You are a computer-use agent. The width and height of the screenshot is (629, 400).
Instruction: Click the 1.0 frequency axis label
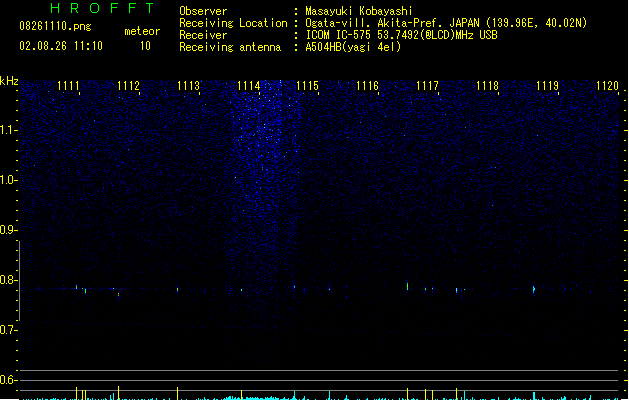(8, 180)
